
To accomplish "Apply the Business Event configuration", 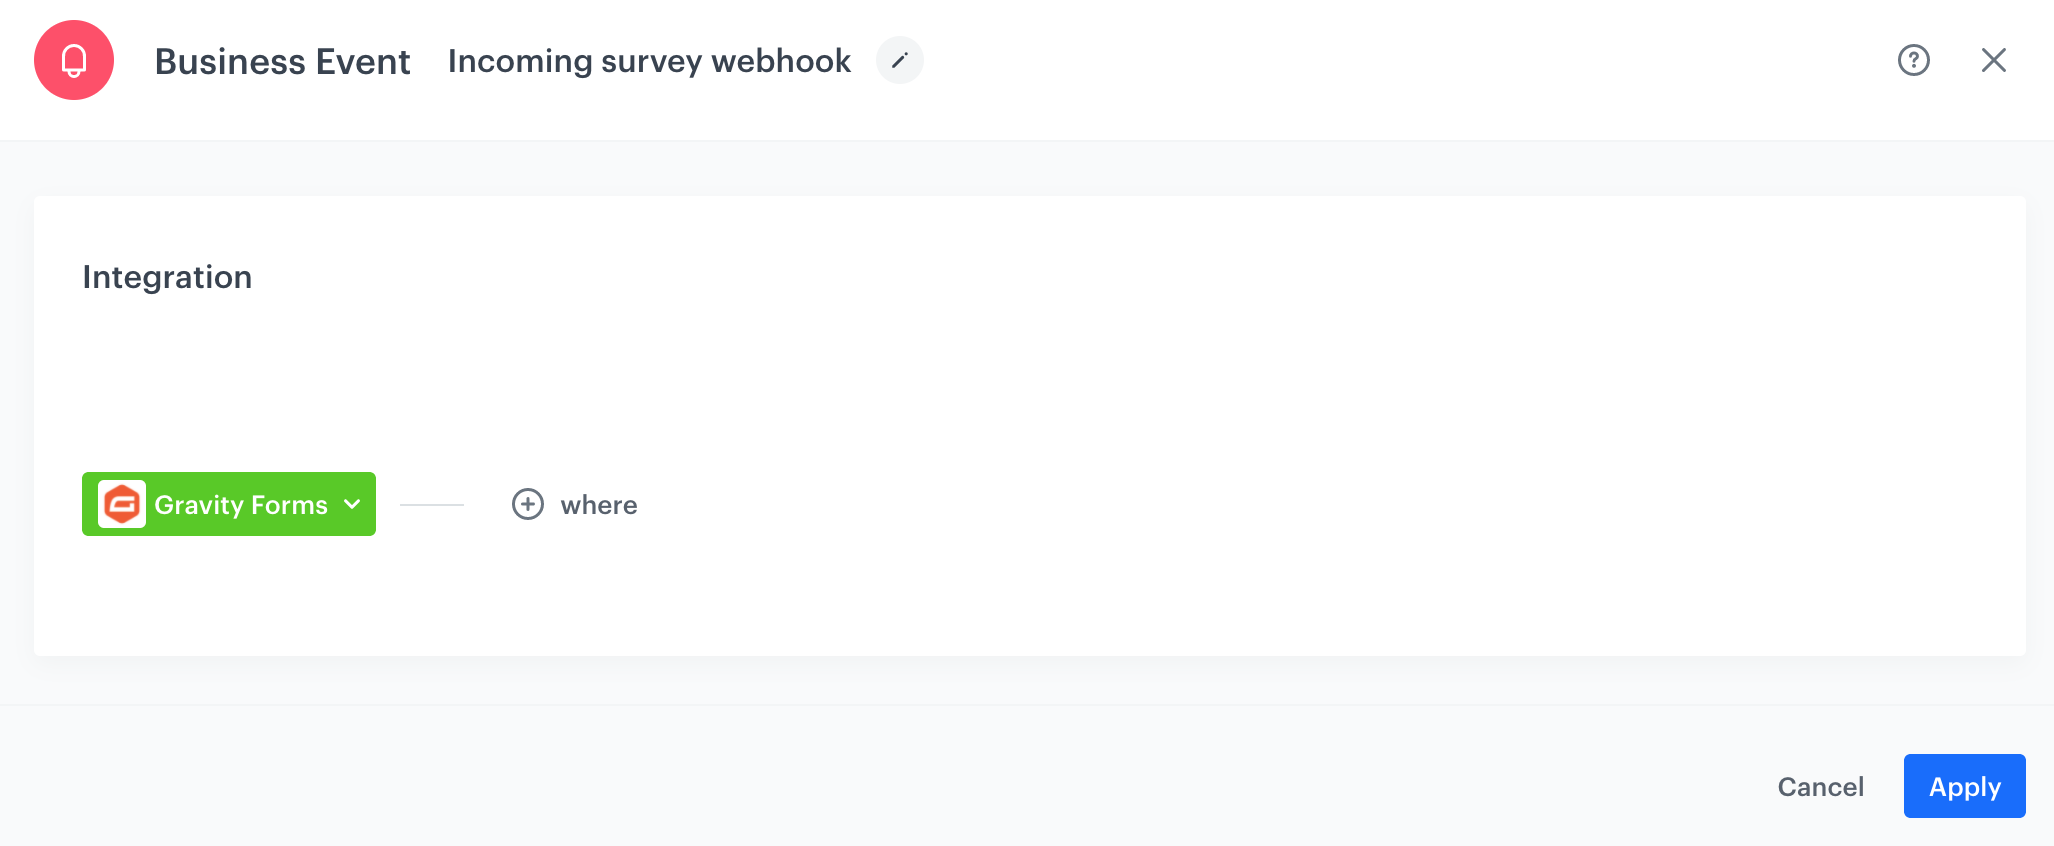I will (x=1963, y=786).
